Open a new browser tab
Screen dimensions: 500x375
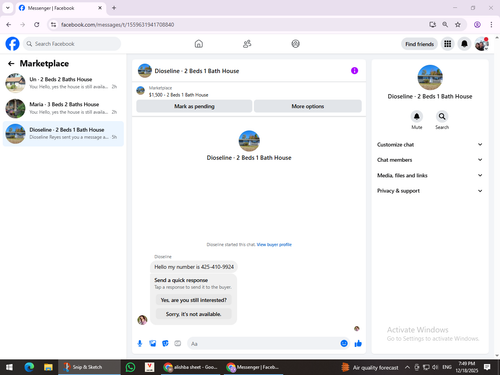(x=114, y=8)
